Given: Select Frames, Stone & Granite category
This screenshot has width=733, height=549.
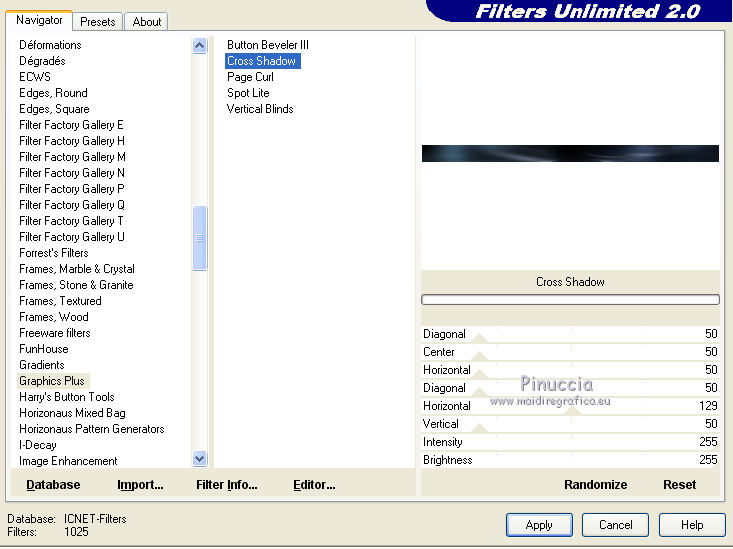Looking at the screenshot, I should tap(76, 285).
